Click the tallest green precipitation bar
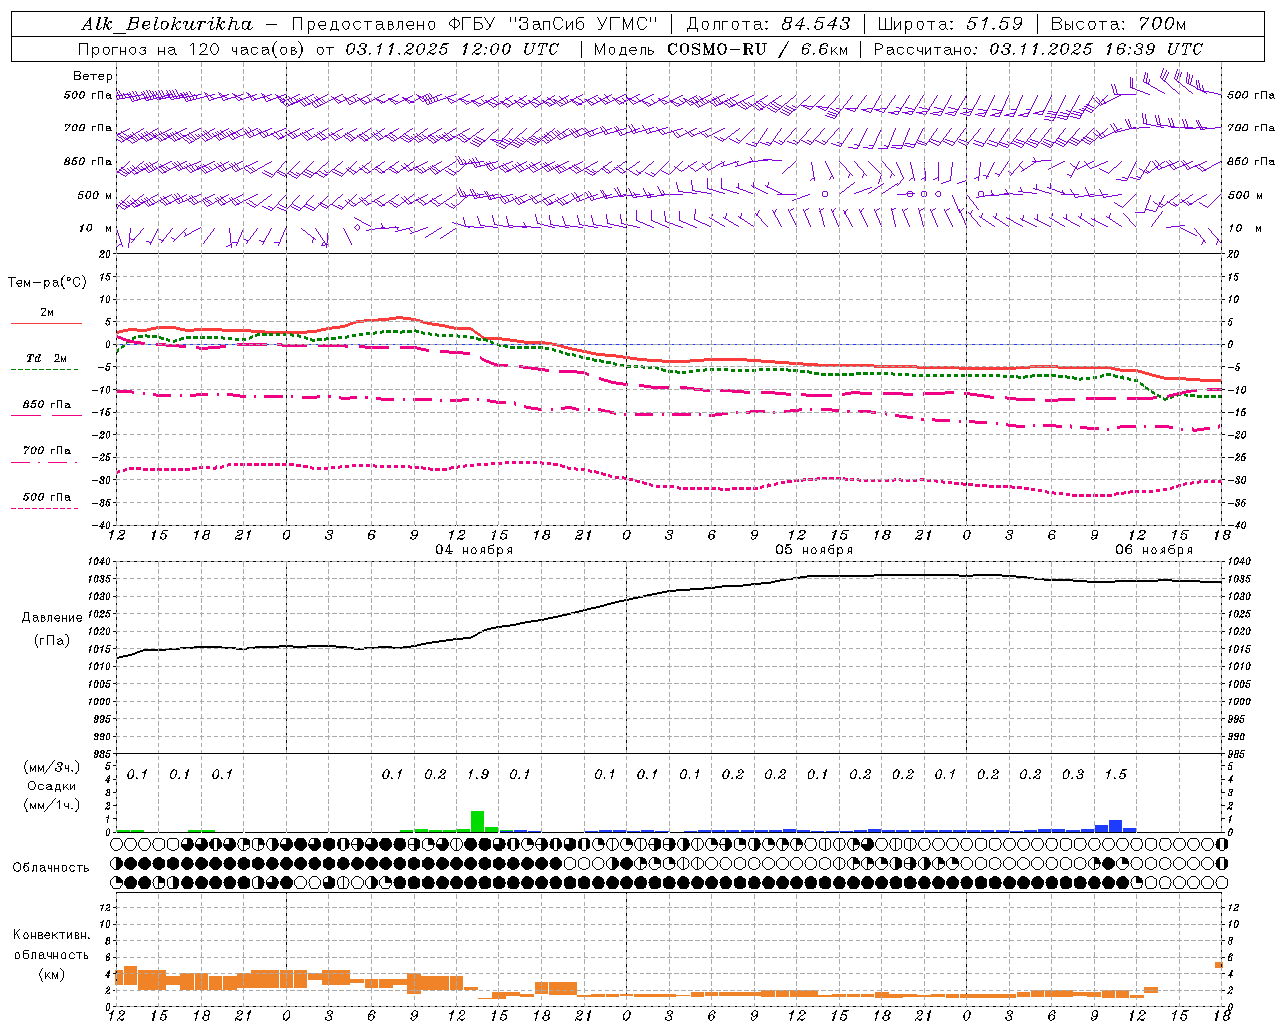Viewport: 1280px width, 1024px height. coord(478,821)
